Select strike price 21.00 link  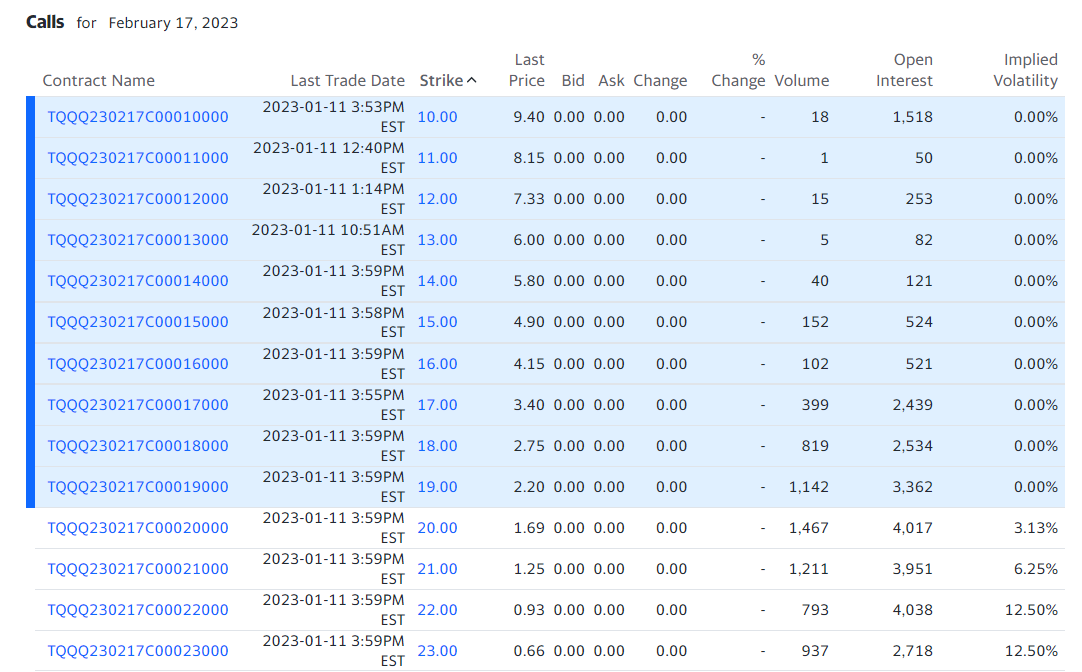[x=437, y=569]
